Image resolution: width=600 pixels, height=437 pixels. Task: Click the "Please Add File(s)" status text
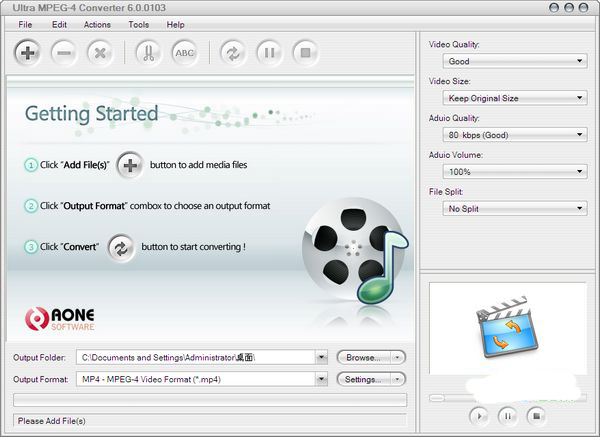[52, 421]
